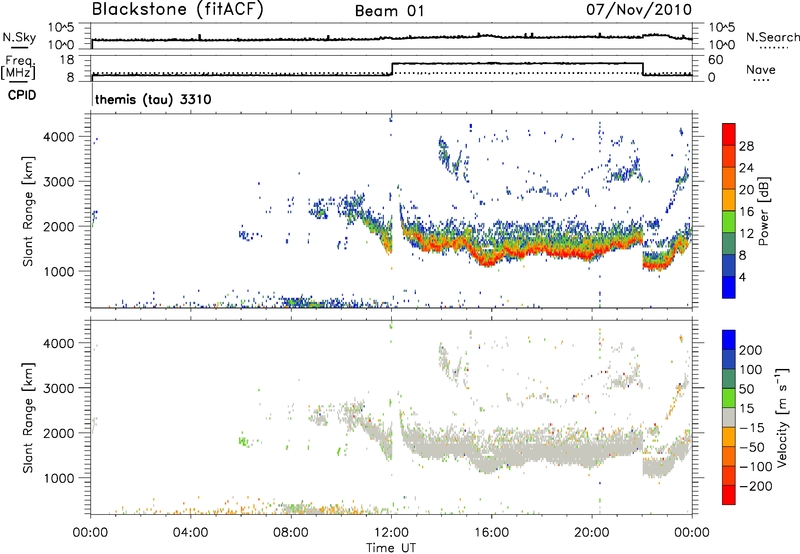This screenshot has height=554, width=800.
Task: Click the '60' tick on the Nave axis
Action: (715, 60)
